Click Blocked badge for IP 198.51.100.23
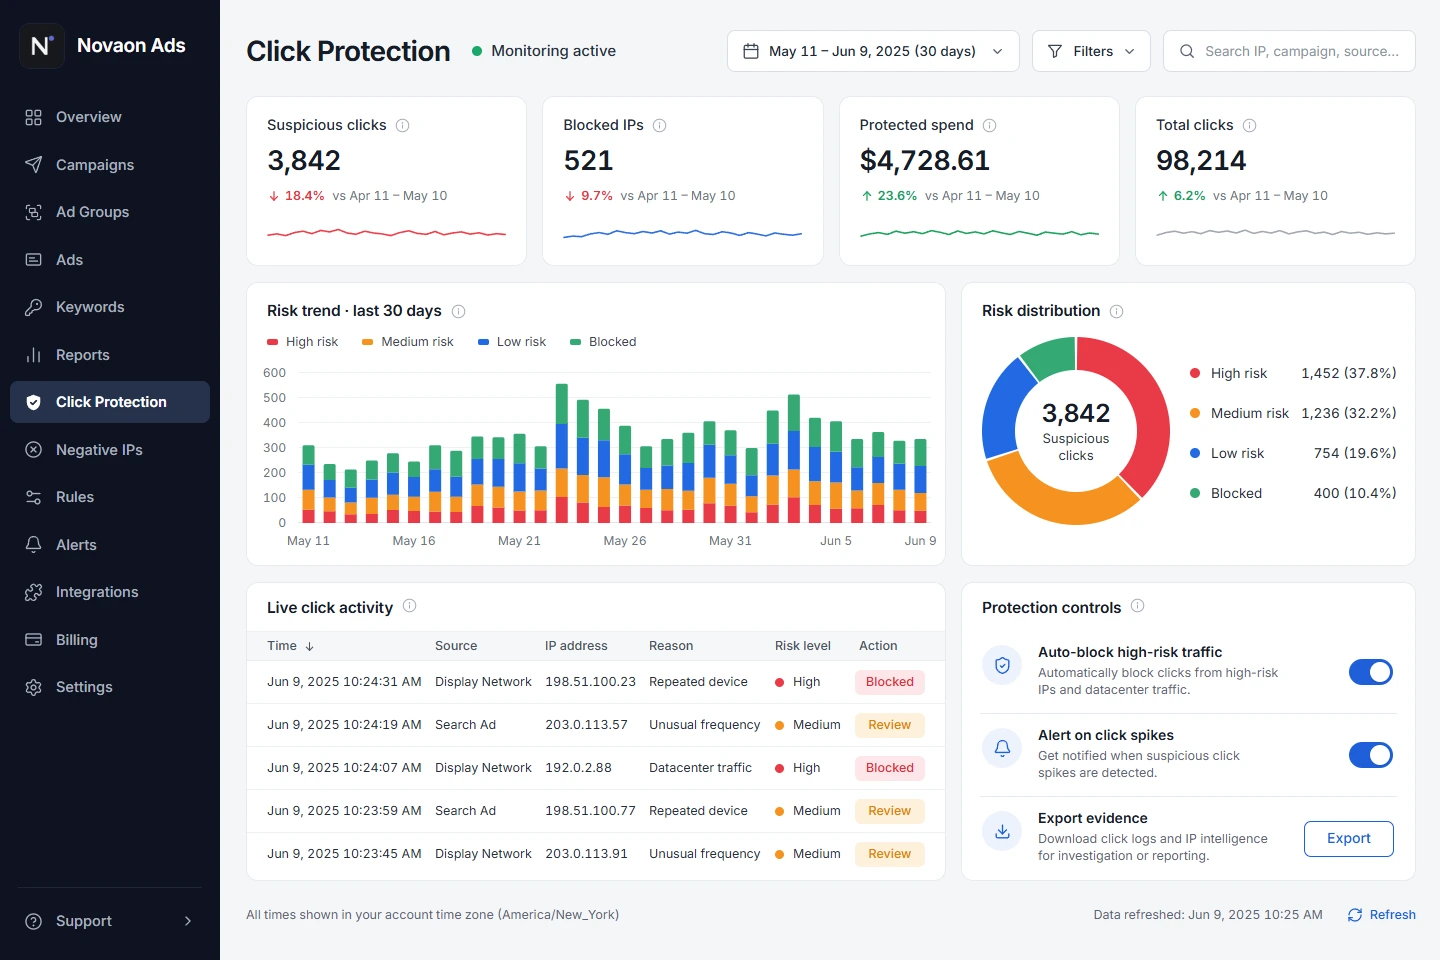 (889, 682)
